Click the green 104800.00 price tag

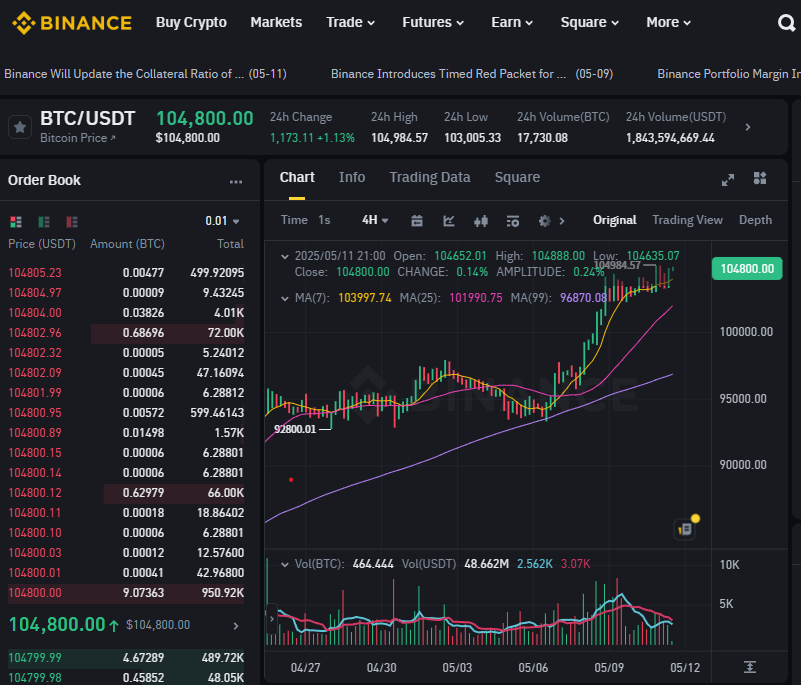pyautogui.click(x=747, y=269)
